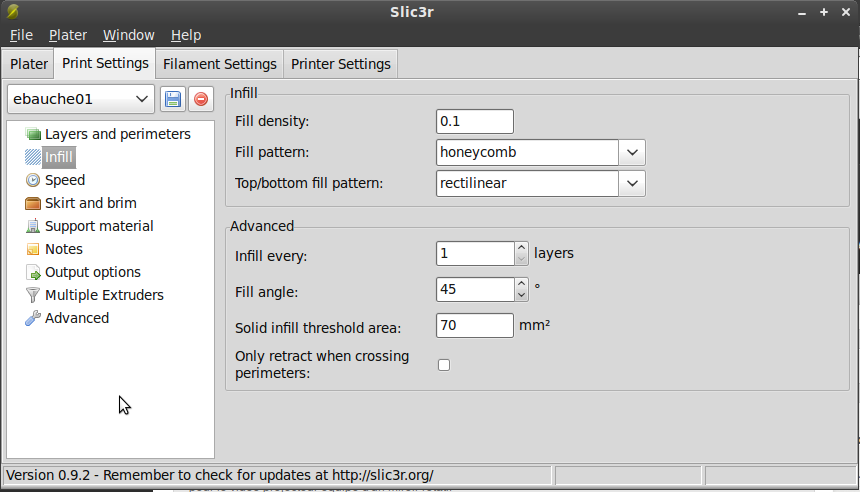860x492 pixels.
Task: Increase the Infill every layers value
Action: [x=521, y=248]
